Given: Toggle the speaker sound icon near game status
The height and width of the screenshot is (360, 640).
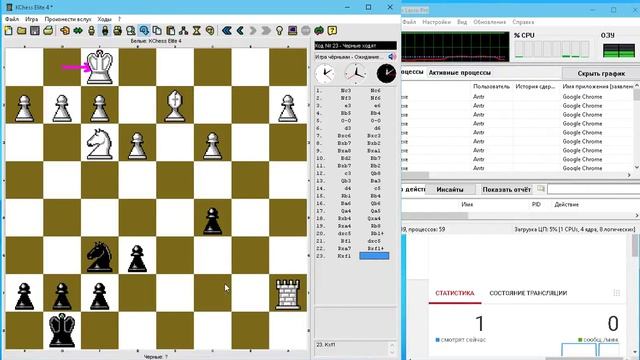Looking at the screenshot, I should [392, 57].
